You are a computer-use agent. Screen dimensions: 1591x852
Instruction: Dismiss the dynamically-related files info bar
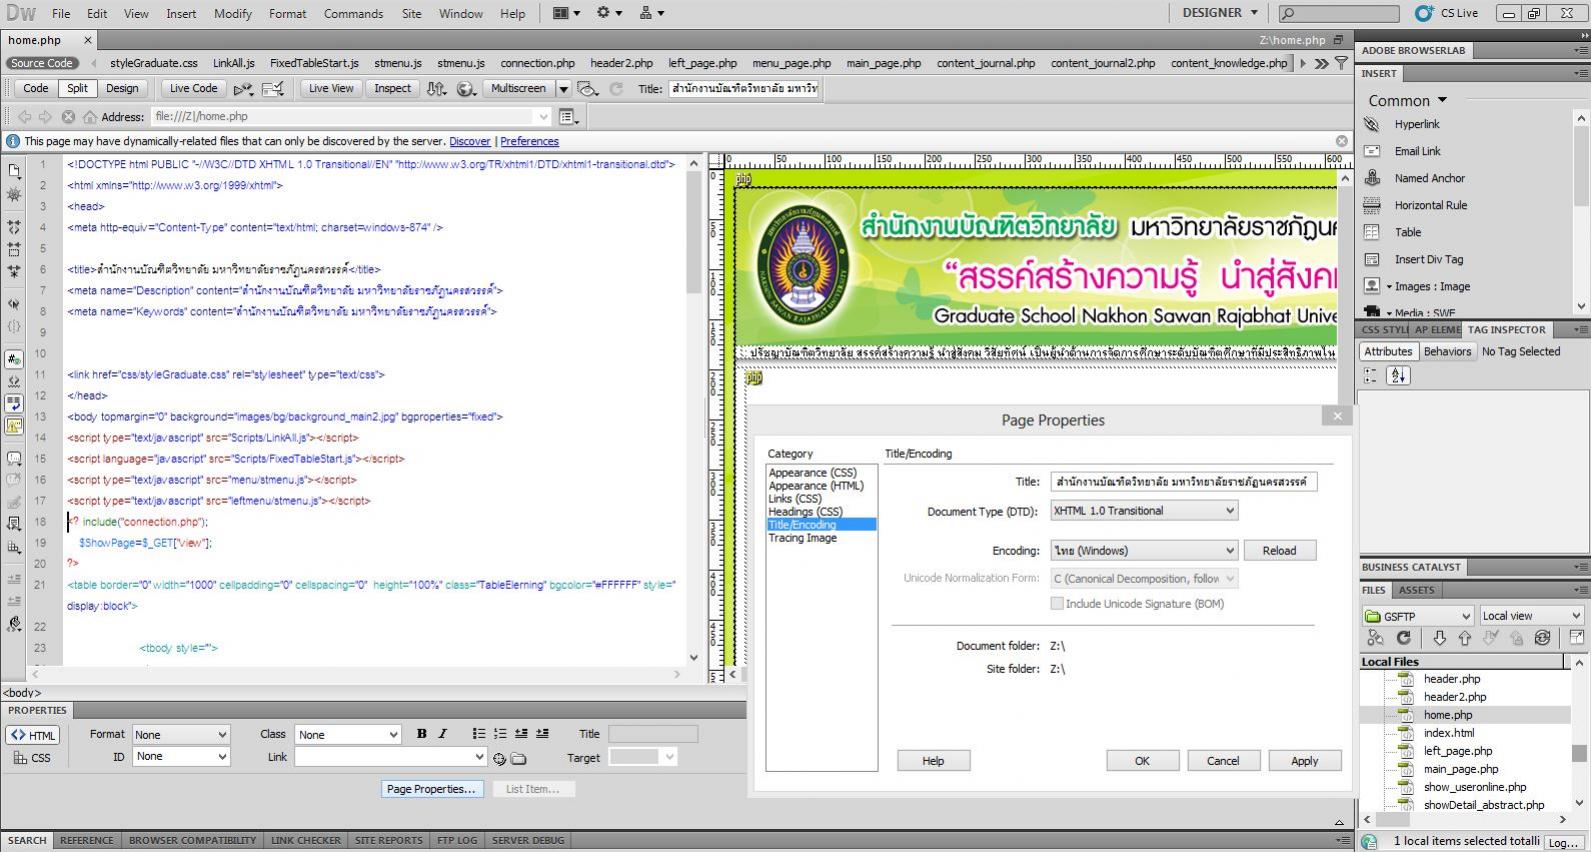pos(1342,141)
